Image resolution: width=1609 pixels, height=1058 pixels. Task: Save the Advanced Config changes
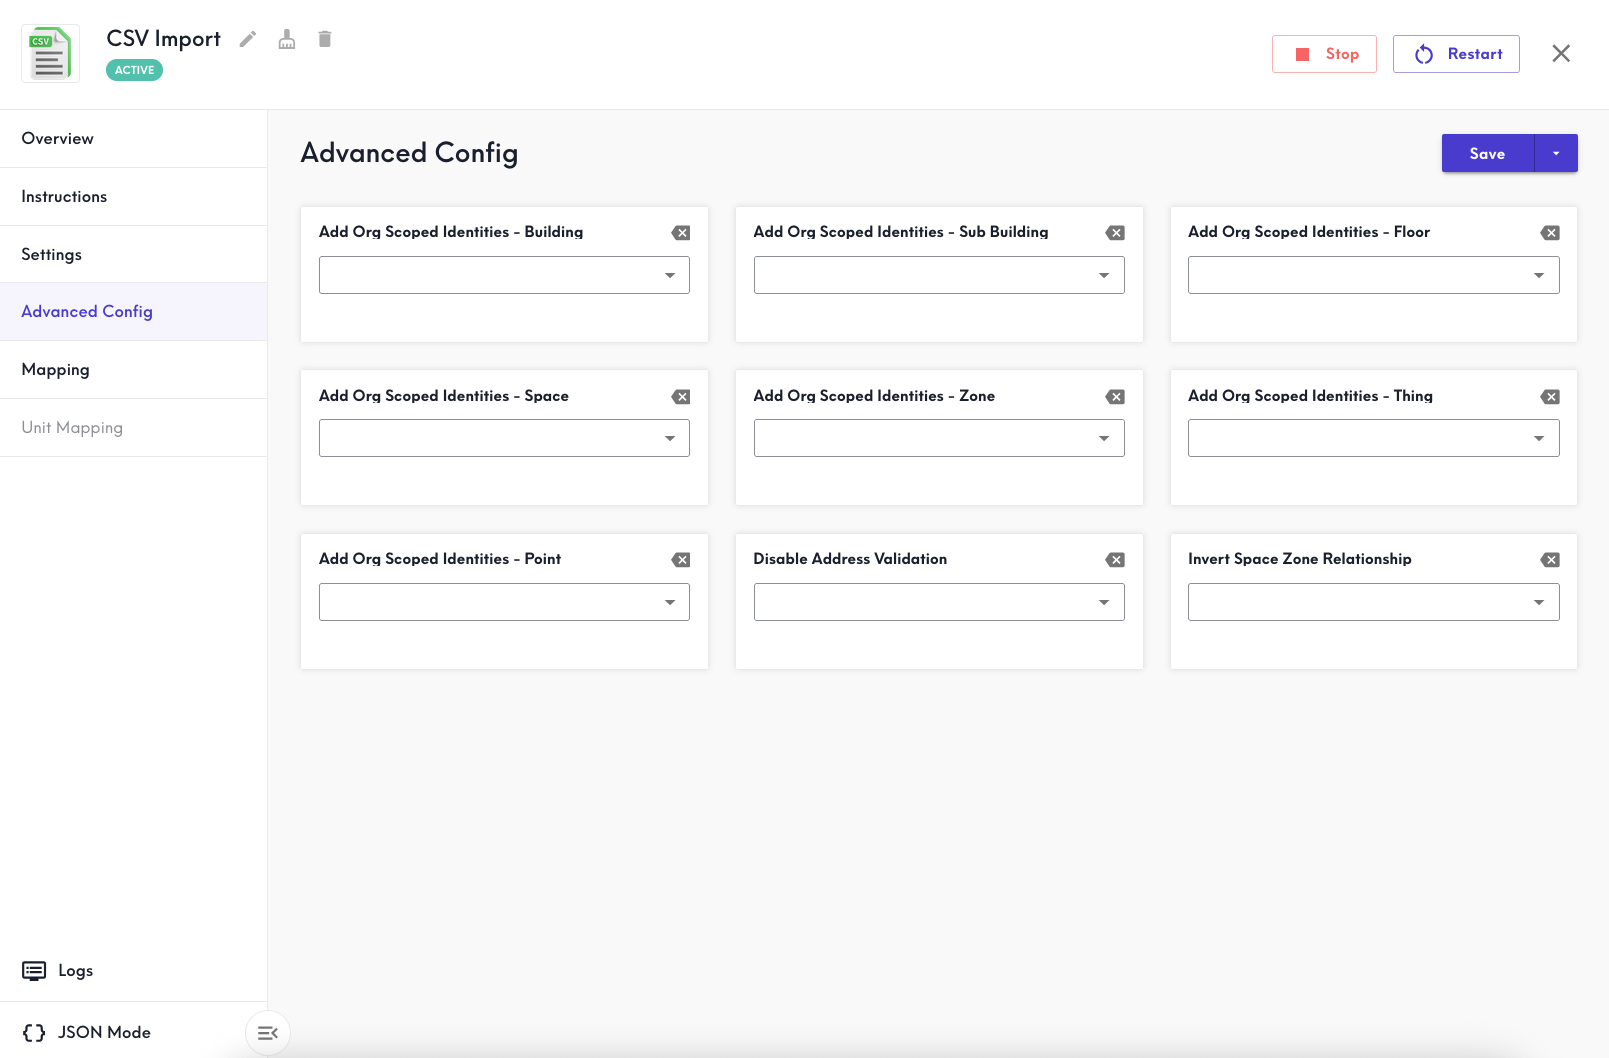[1487, 153]
